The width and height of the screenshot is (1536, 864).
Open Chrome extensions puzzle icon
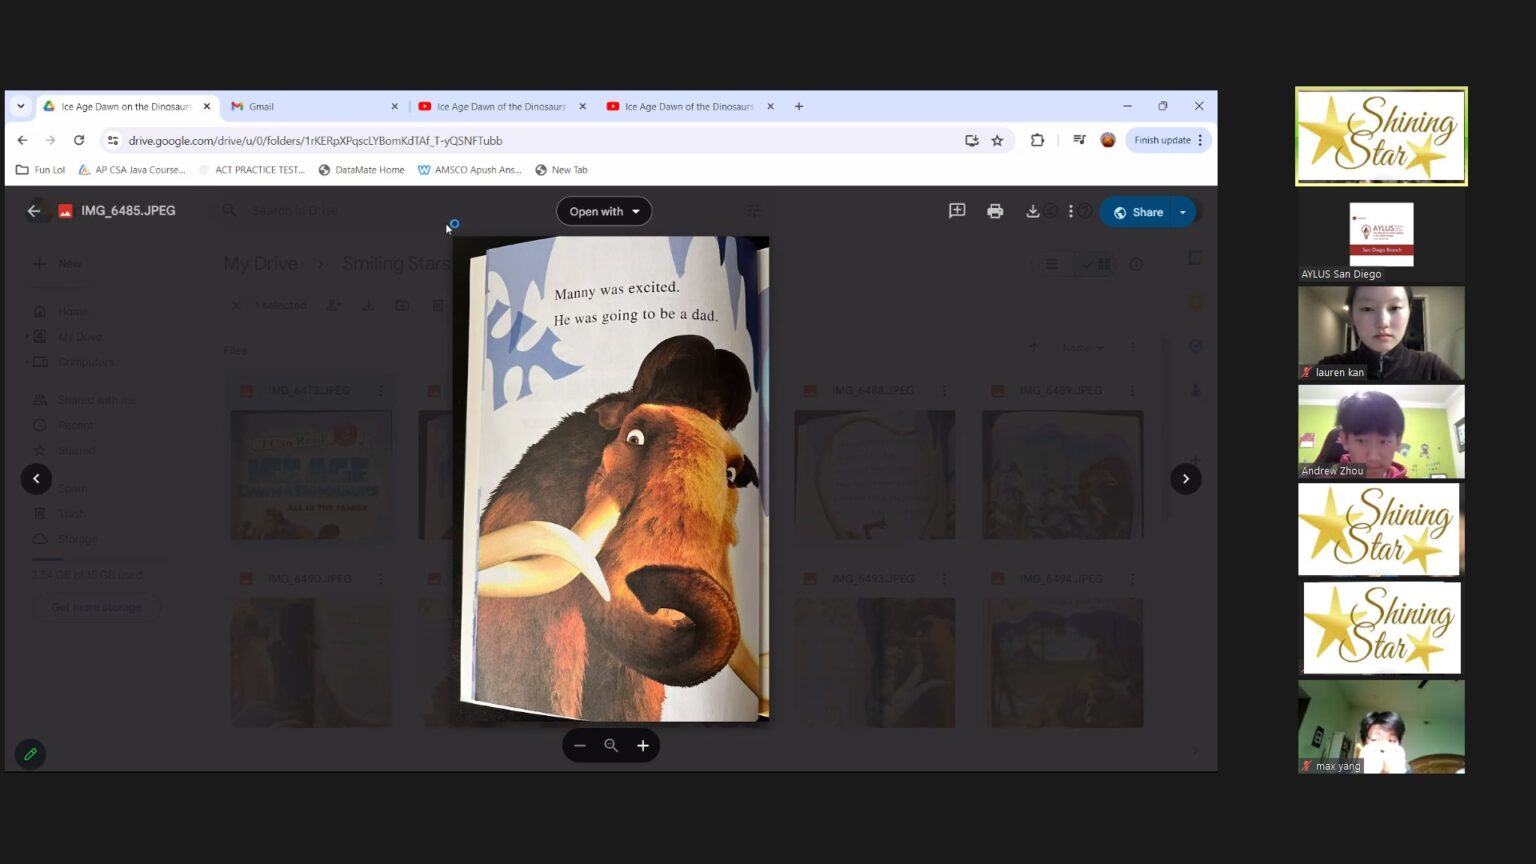click(x=1037, y=141)
